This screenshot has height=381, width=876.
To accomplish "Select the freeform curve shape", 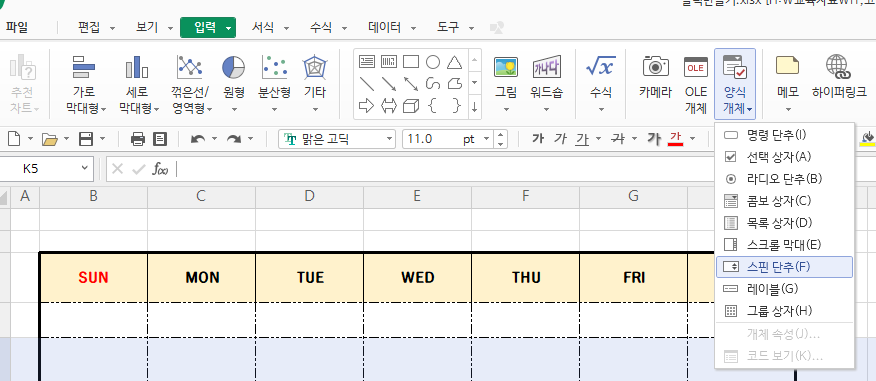I will 433,84.
